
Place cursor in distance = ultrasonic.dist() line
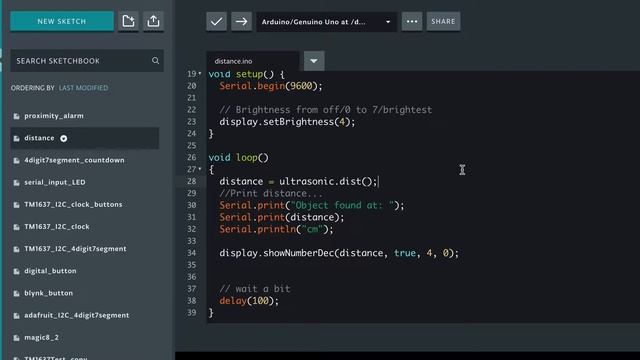[x=298, y=181]
